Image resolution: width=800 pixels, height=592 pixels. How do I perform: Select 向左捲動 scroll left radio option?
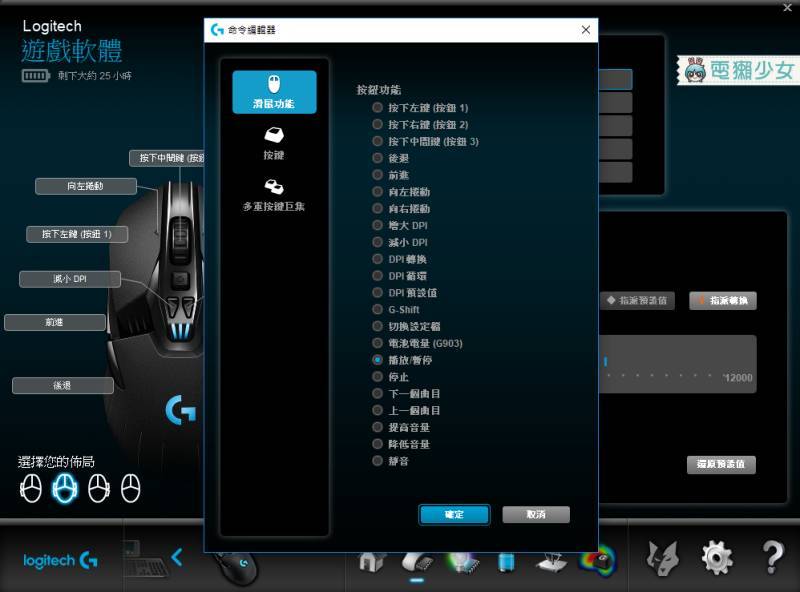point(377,192)
